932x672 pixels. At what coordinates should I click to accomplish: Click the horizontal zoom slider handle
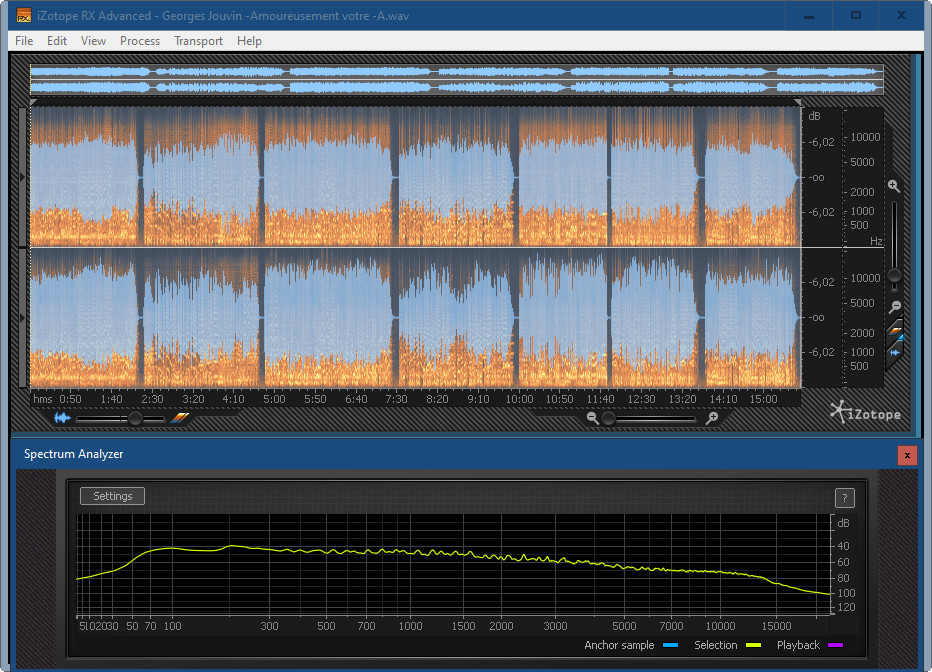point(609,418)
